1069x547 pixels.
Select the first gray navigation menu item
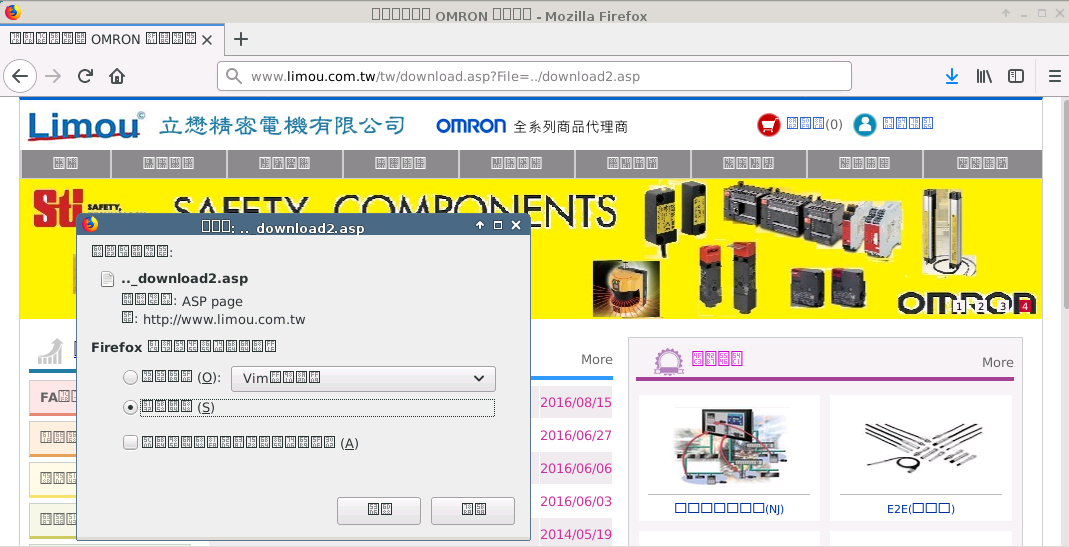(65, 164)
